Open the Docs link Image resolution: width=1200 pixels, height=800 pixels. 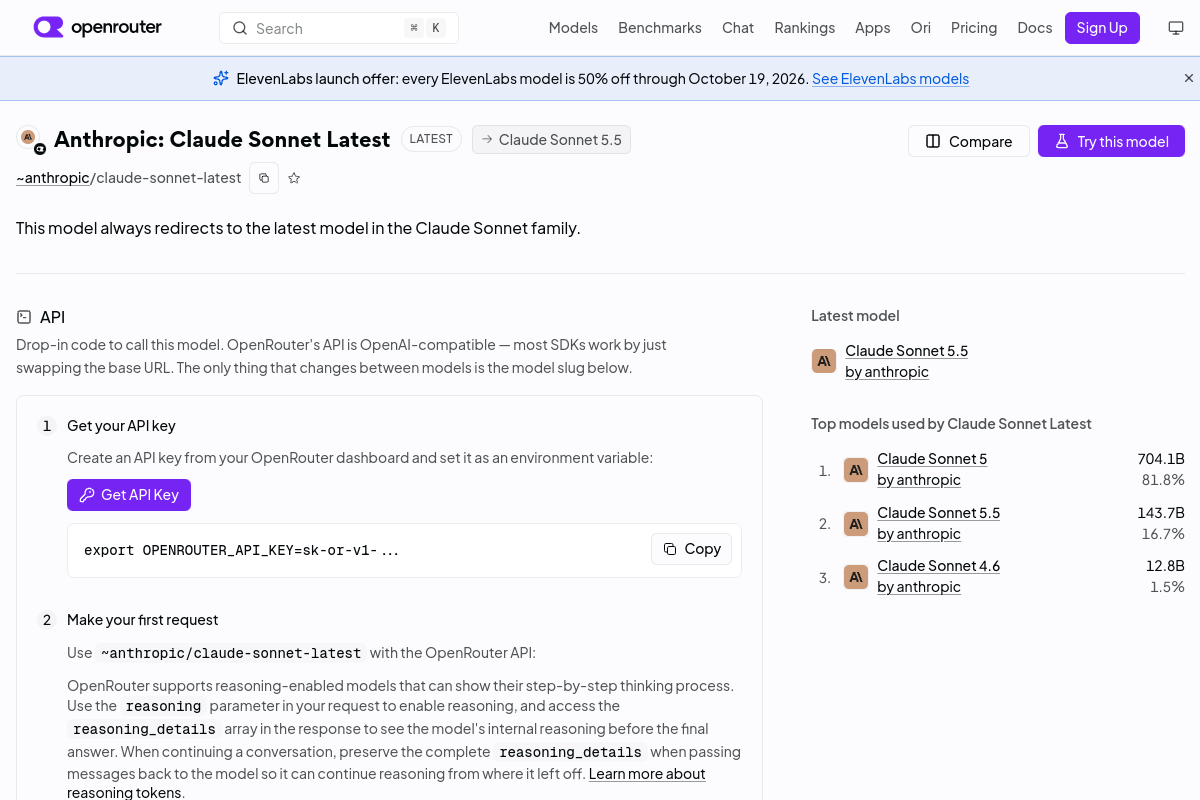click(x=1035, y=28)
